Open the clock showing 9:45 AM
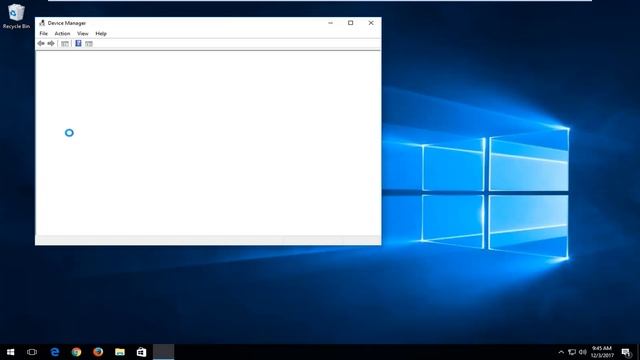 pyautogui.click(x=602, y=352)
